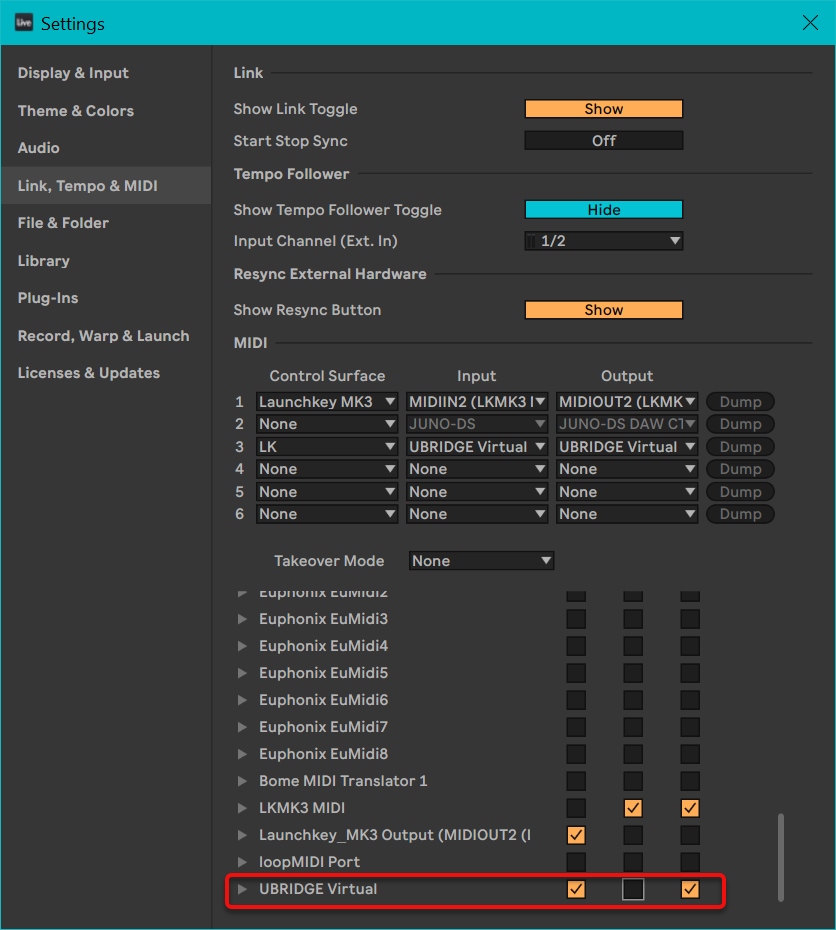836x930 pixels.
Task: Enable the middle checkbox for UBRIDGE Virtual
Action: click(x=633, y=889)
